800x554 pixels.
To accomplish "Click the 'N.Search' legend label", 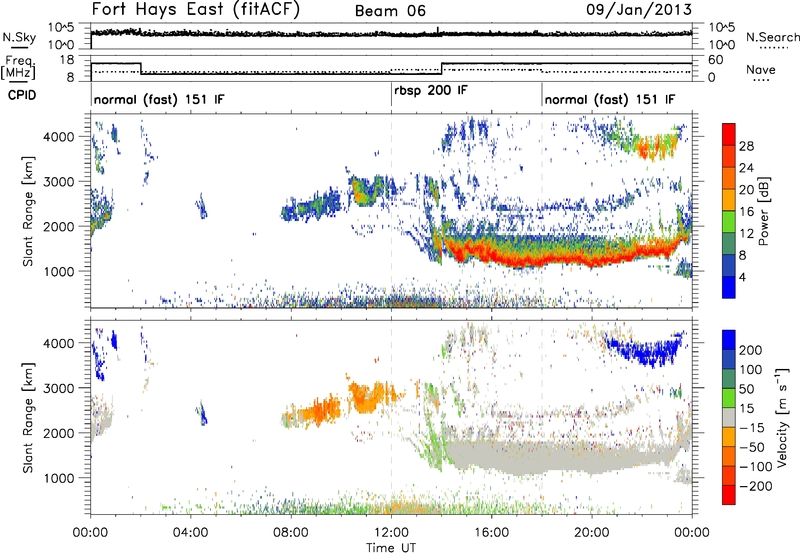I will point(773,37).
